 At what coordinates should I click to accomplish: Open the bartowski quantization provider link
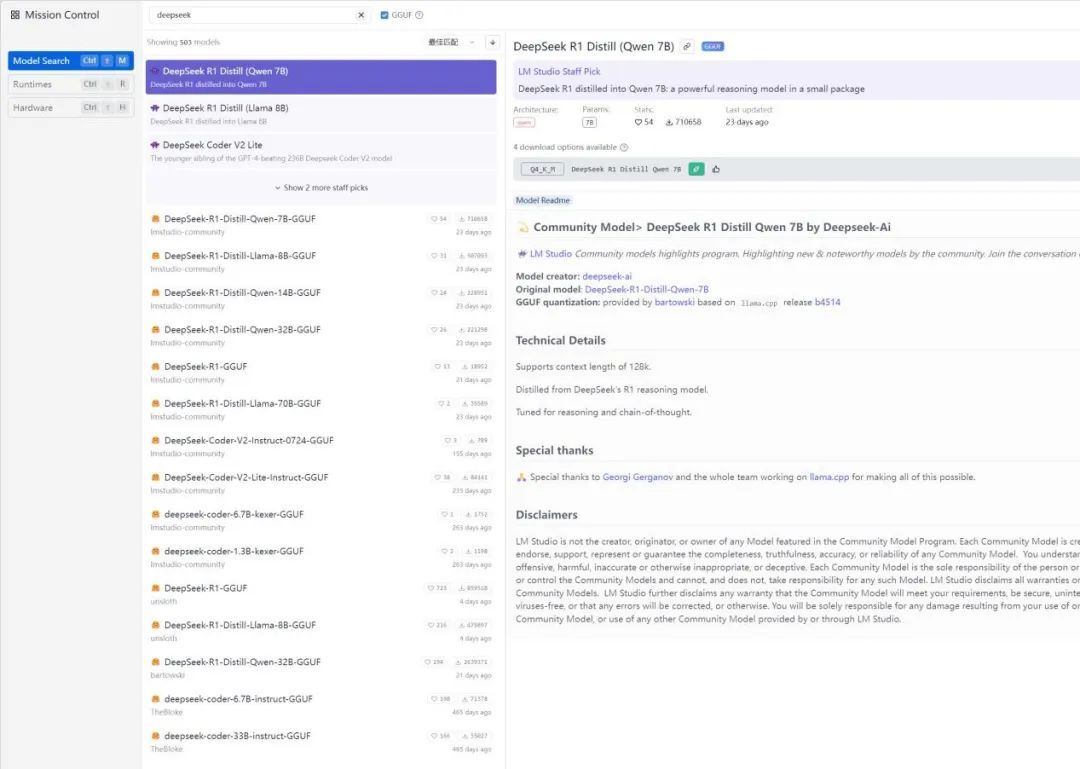674,303
